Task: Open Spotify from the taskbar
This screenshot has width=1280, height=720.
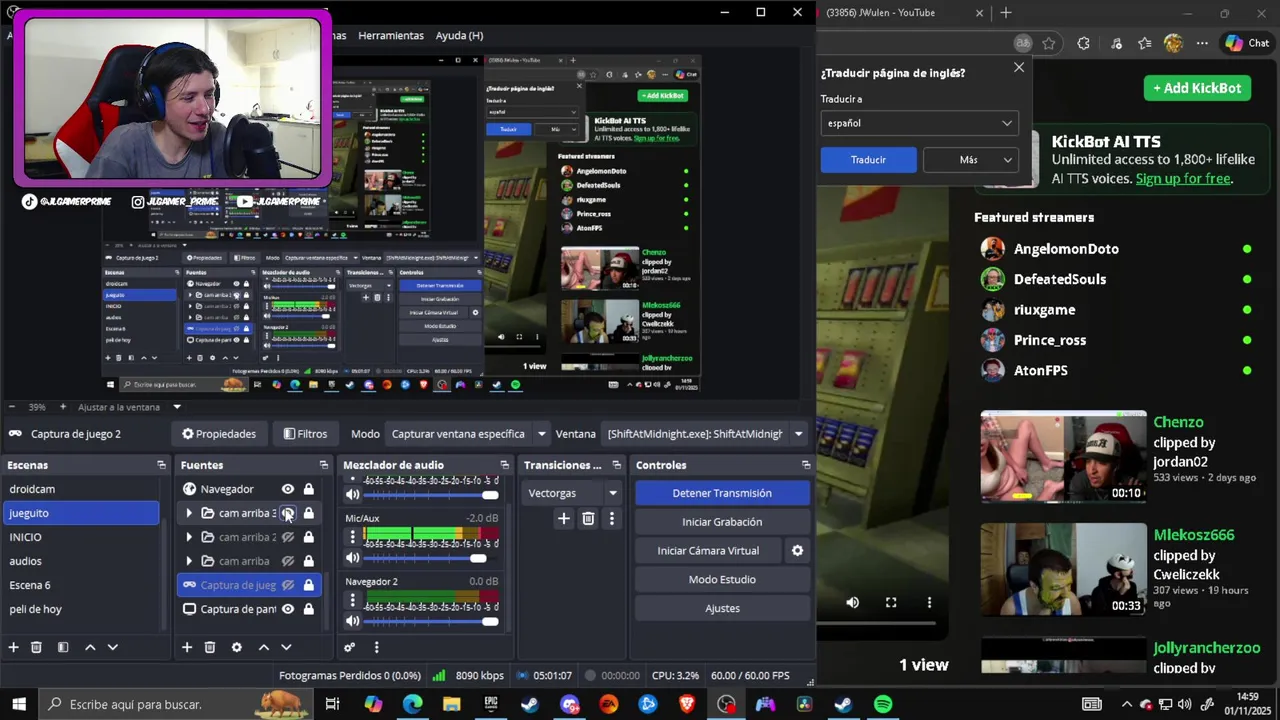Action: (883, 704)
